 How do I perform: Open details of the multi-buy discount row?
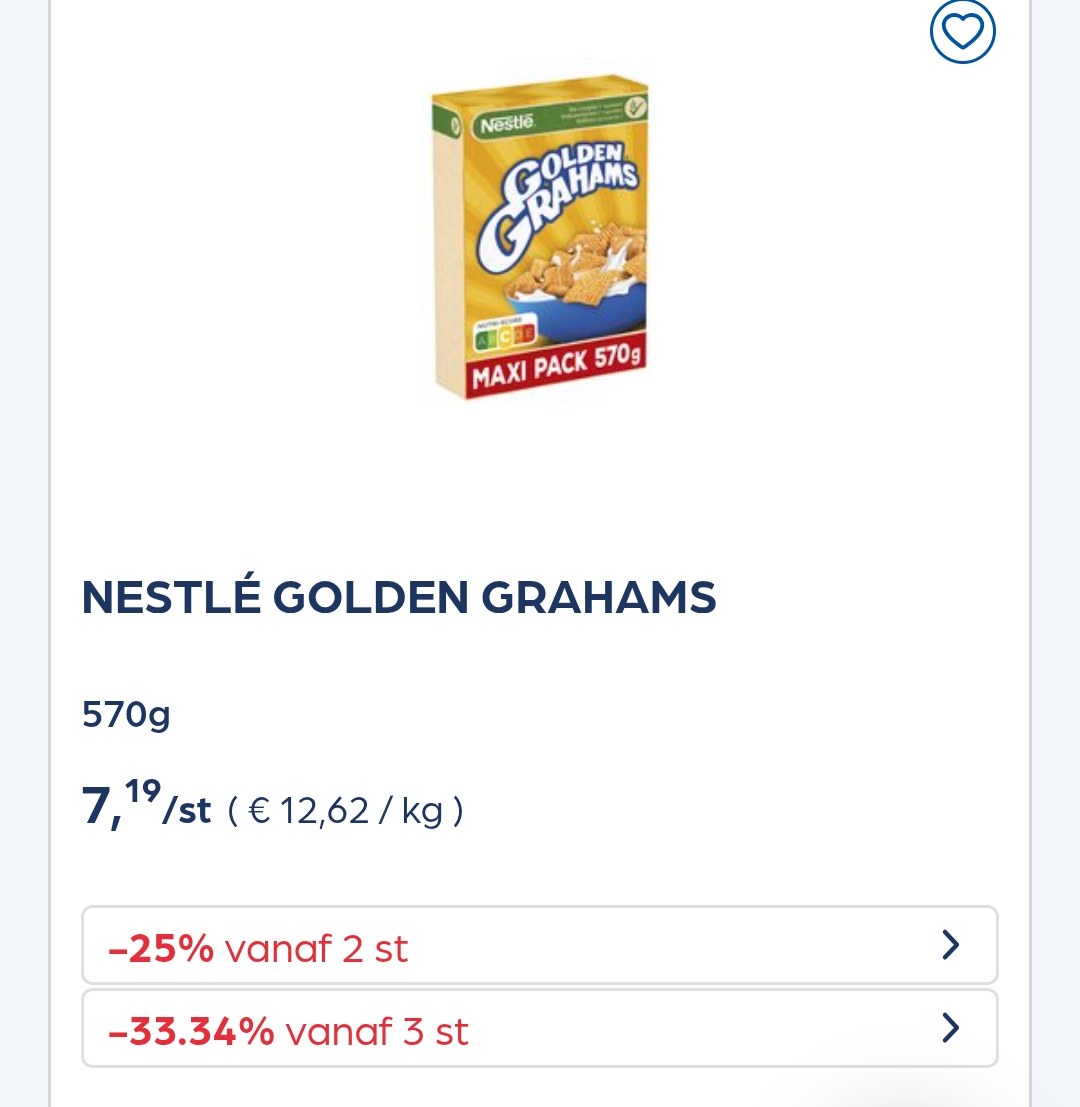[540, 944]
